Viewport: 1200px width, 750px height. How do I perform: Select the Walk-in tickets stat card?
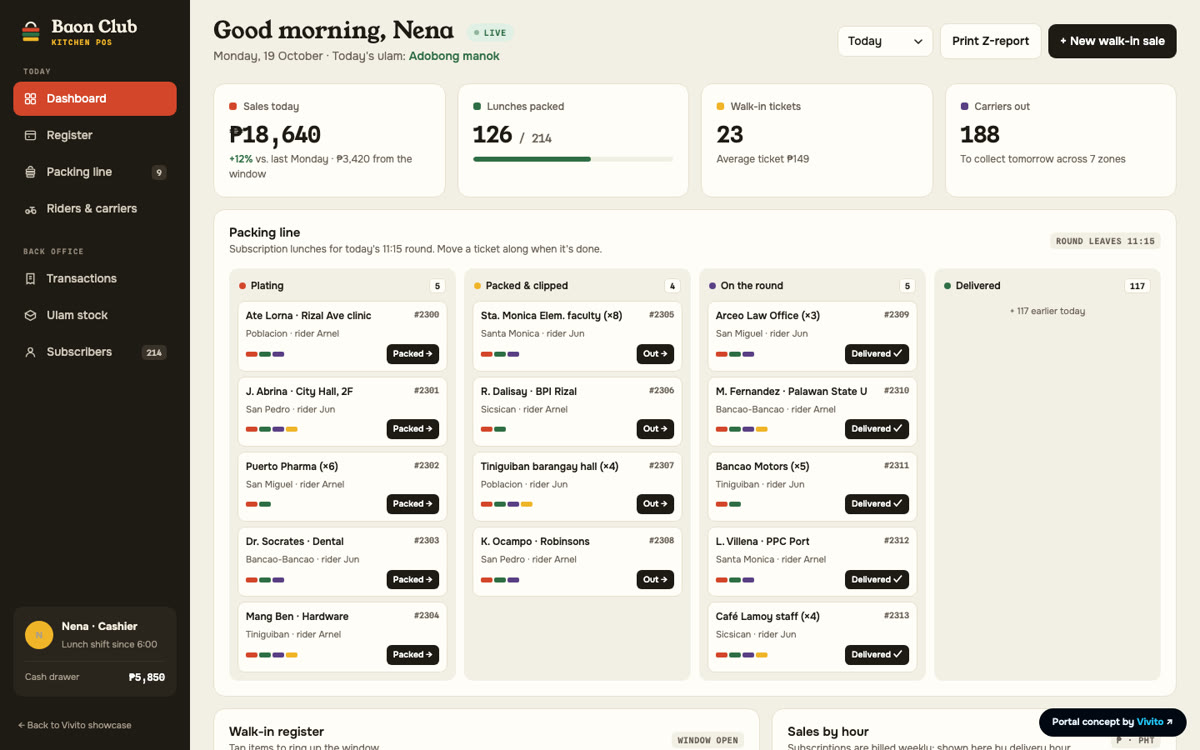[x=817, y=140]
